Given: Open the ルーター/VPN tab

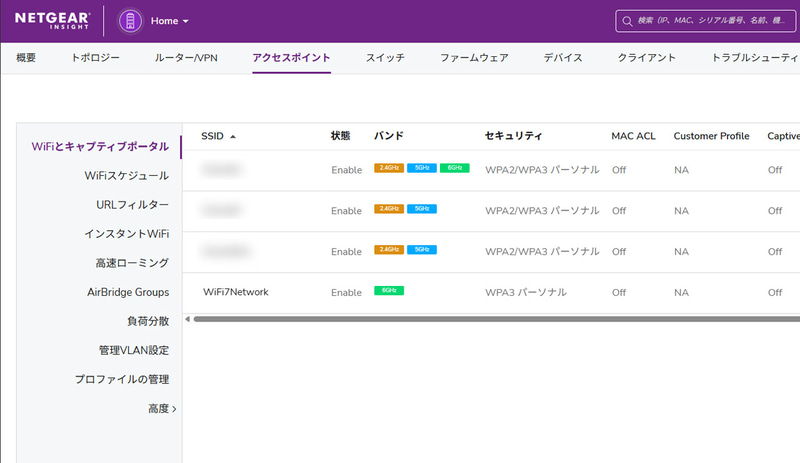Looking at the screenshot, I should (x=186, y=58).
